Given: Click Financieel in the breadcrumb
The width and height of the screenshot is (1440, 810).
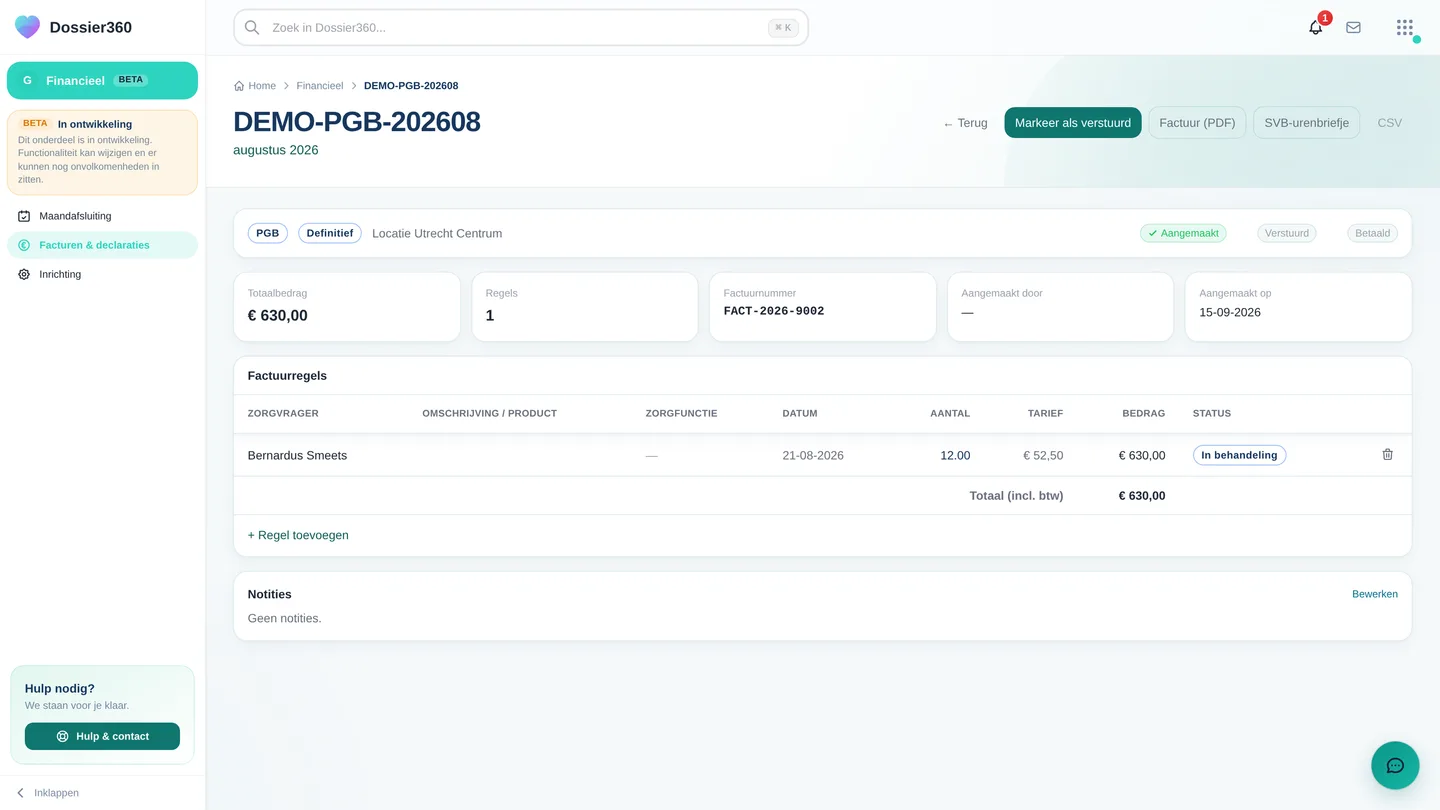Looking at the screenshot, I should pyautogui.click(x=319, y=86).
